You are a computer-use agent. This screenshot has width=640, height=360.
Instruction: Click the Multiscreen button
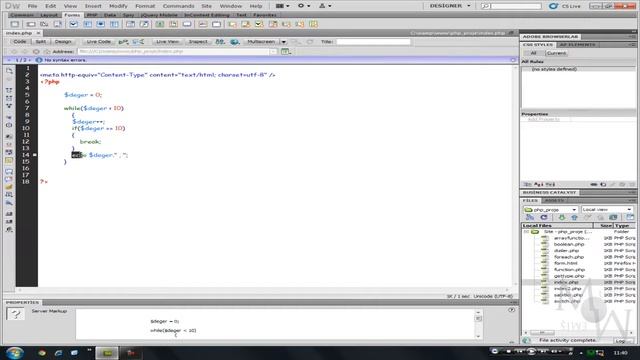click(261, 42)
